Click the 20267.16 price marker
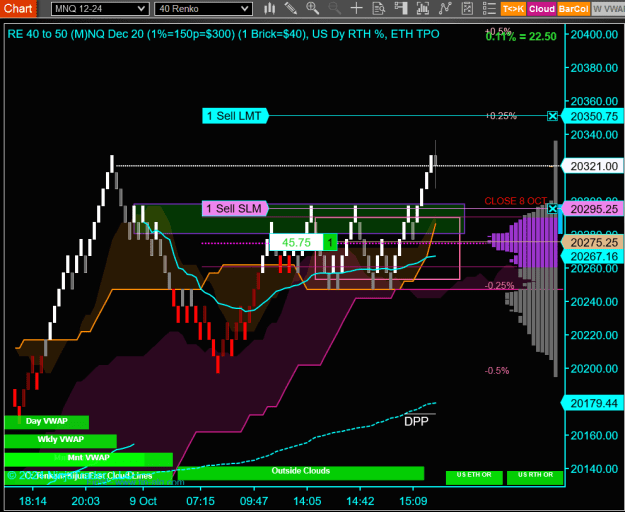Image resolution: width=625 pixels, height=512 pixels. tap(594, 257)
